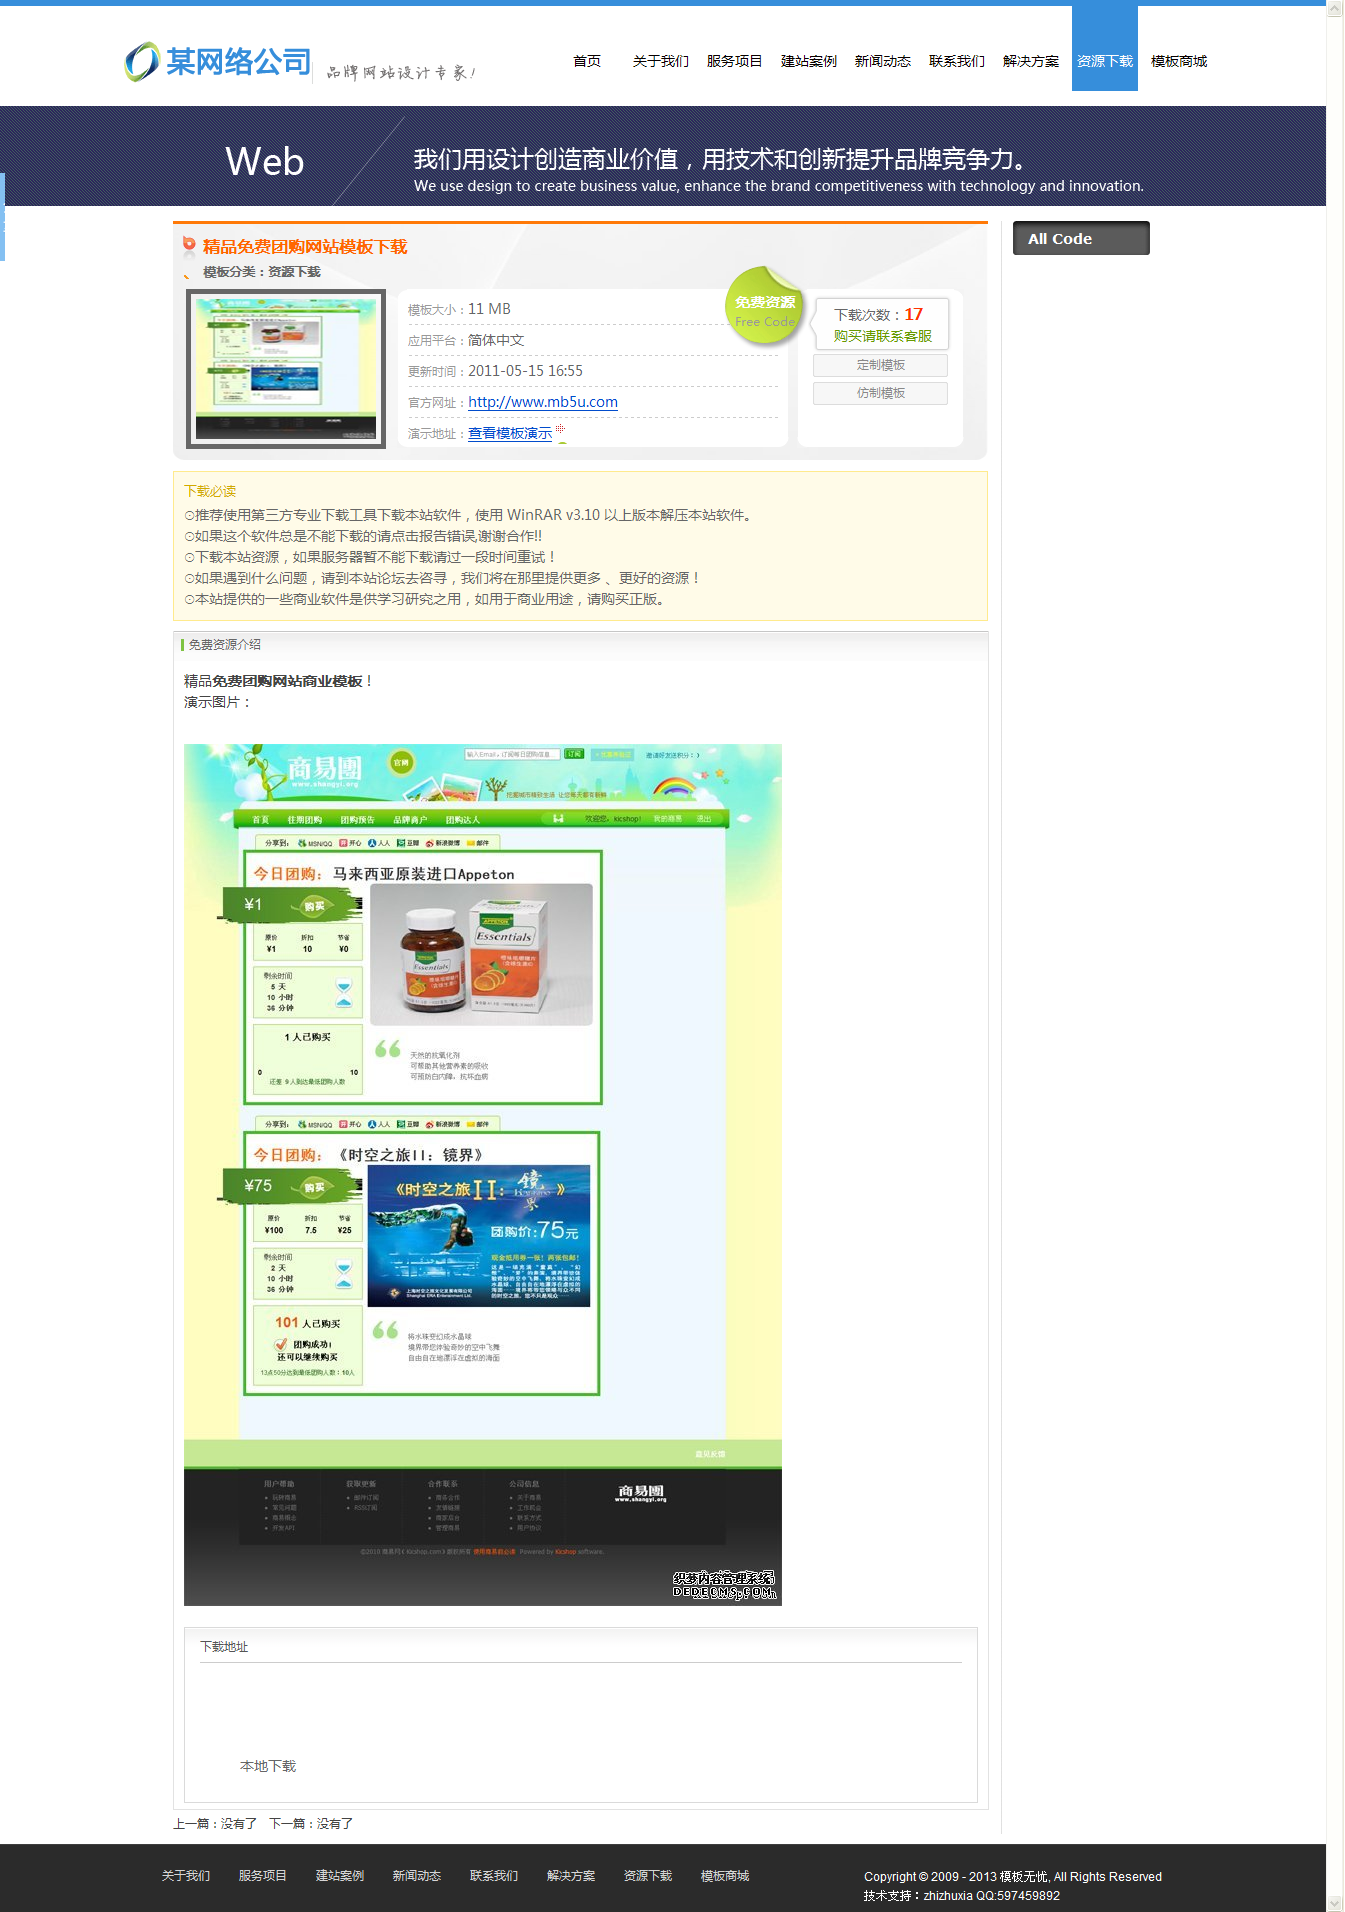Image resolution: width=1345 pixels, height=1912 pixels.
Task: Click the small template preview thumbnail
Action: (x=286, y=368)
